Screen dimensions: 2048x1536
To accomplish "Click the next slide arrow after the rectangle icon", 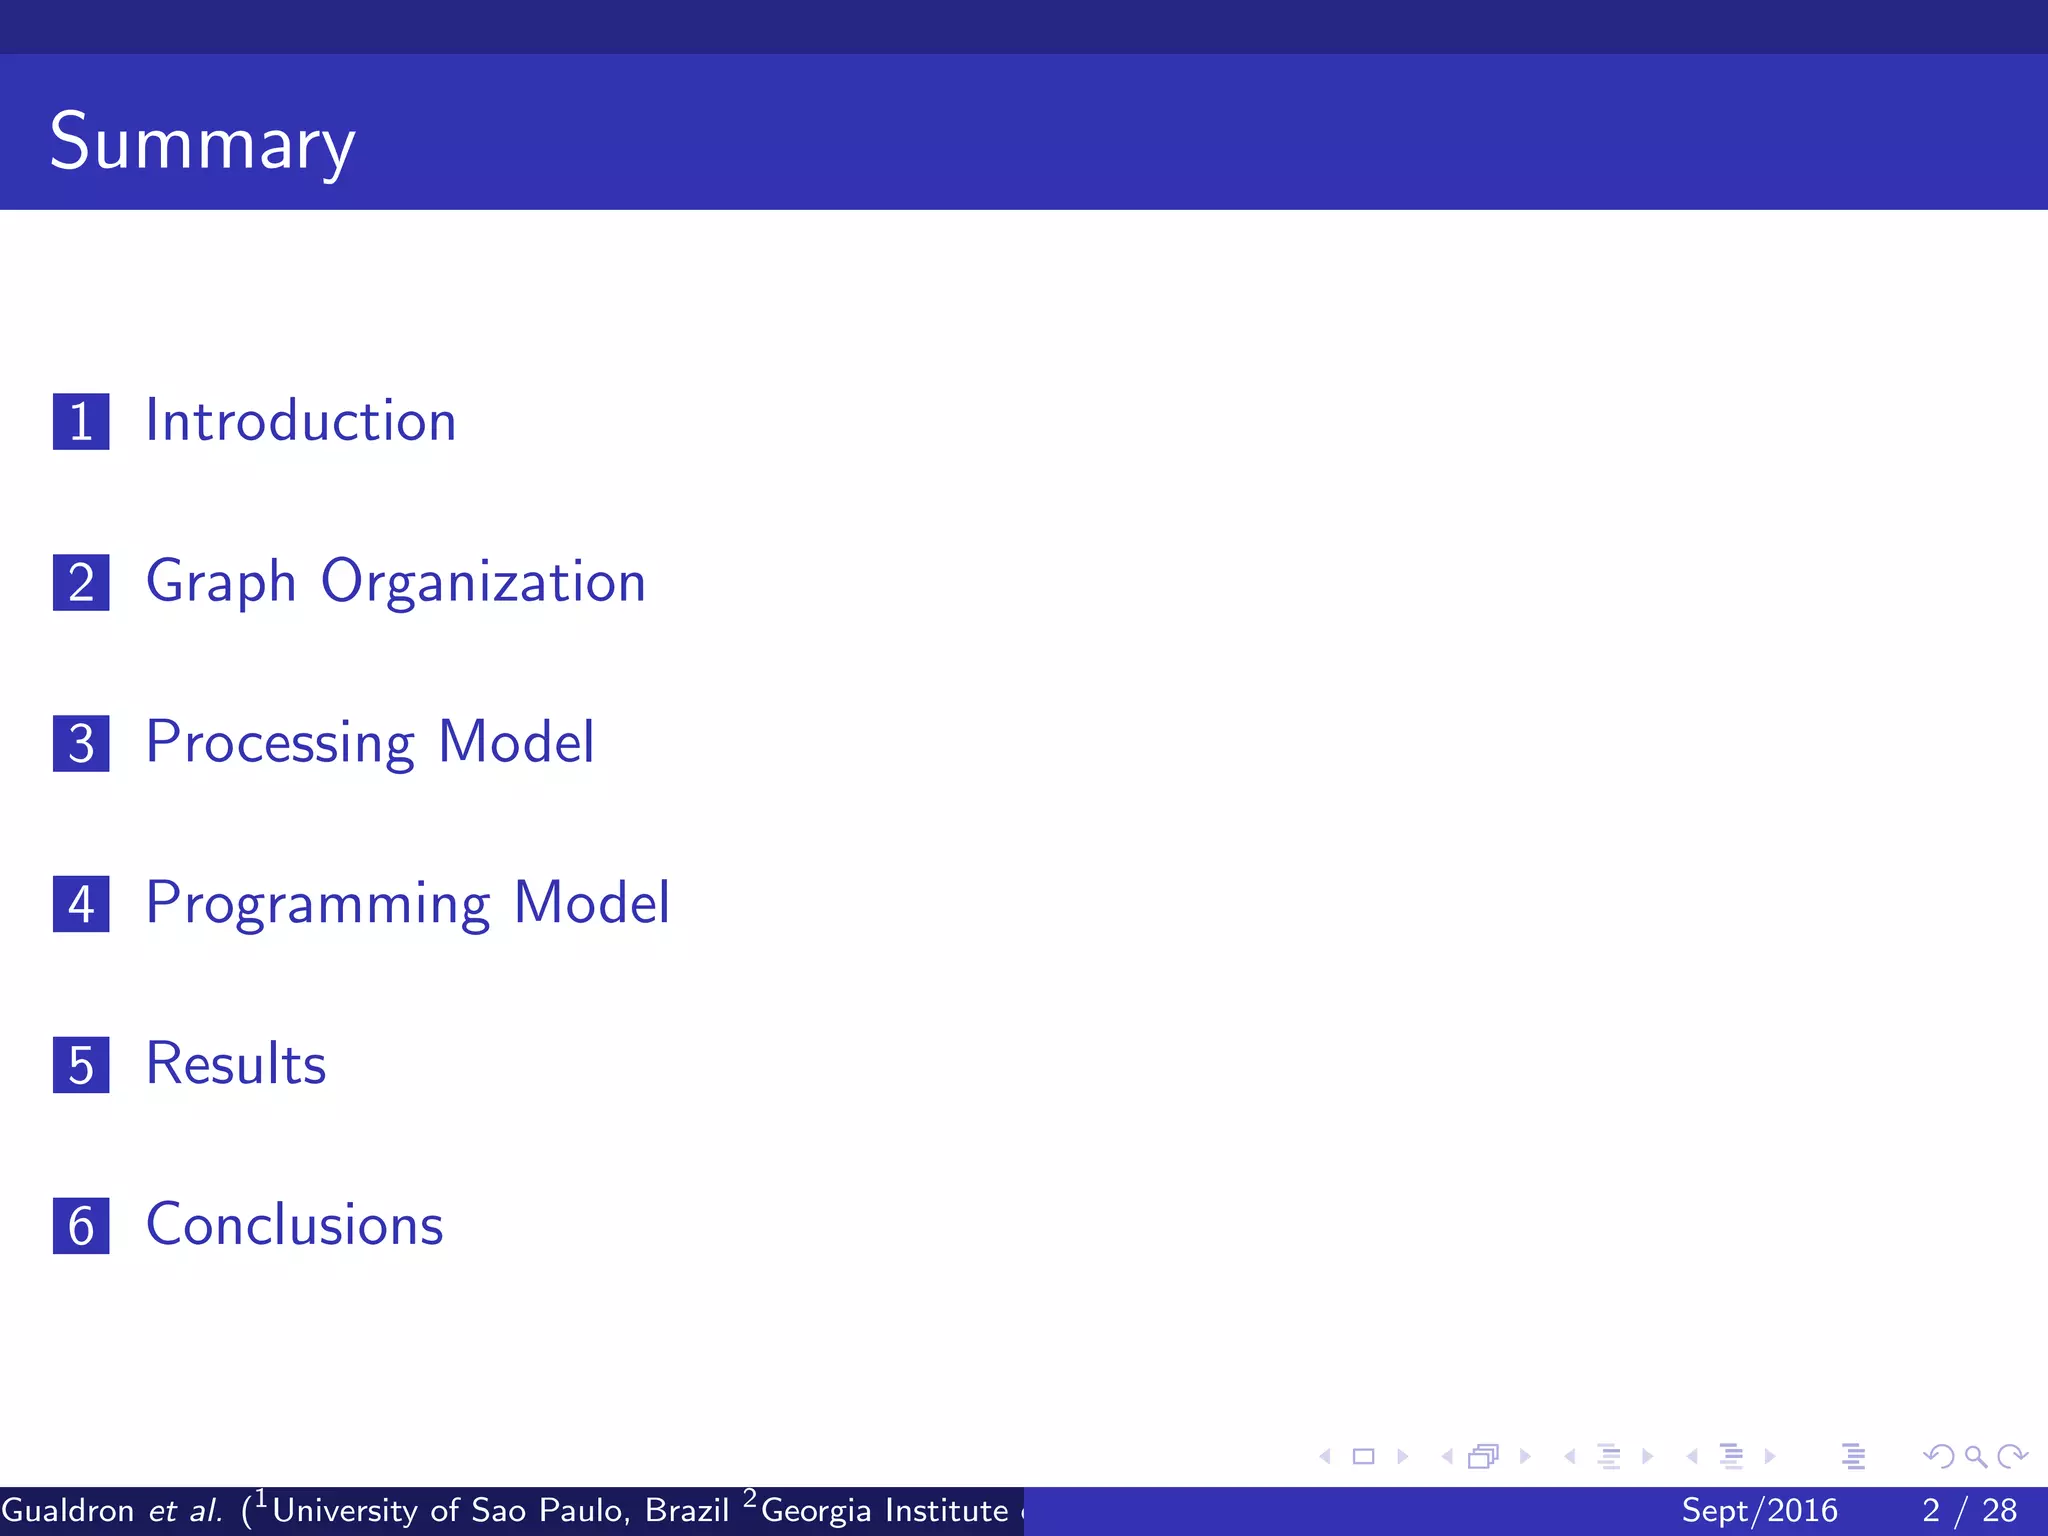I will (x=1402, y=1457).
